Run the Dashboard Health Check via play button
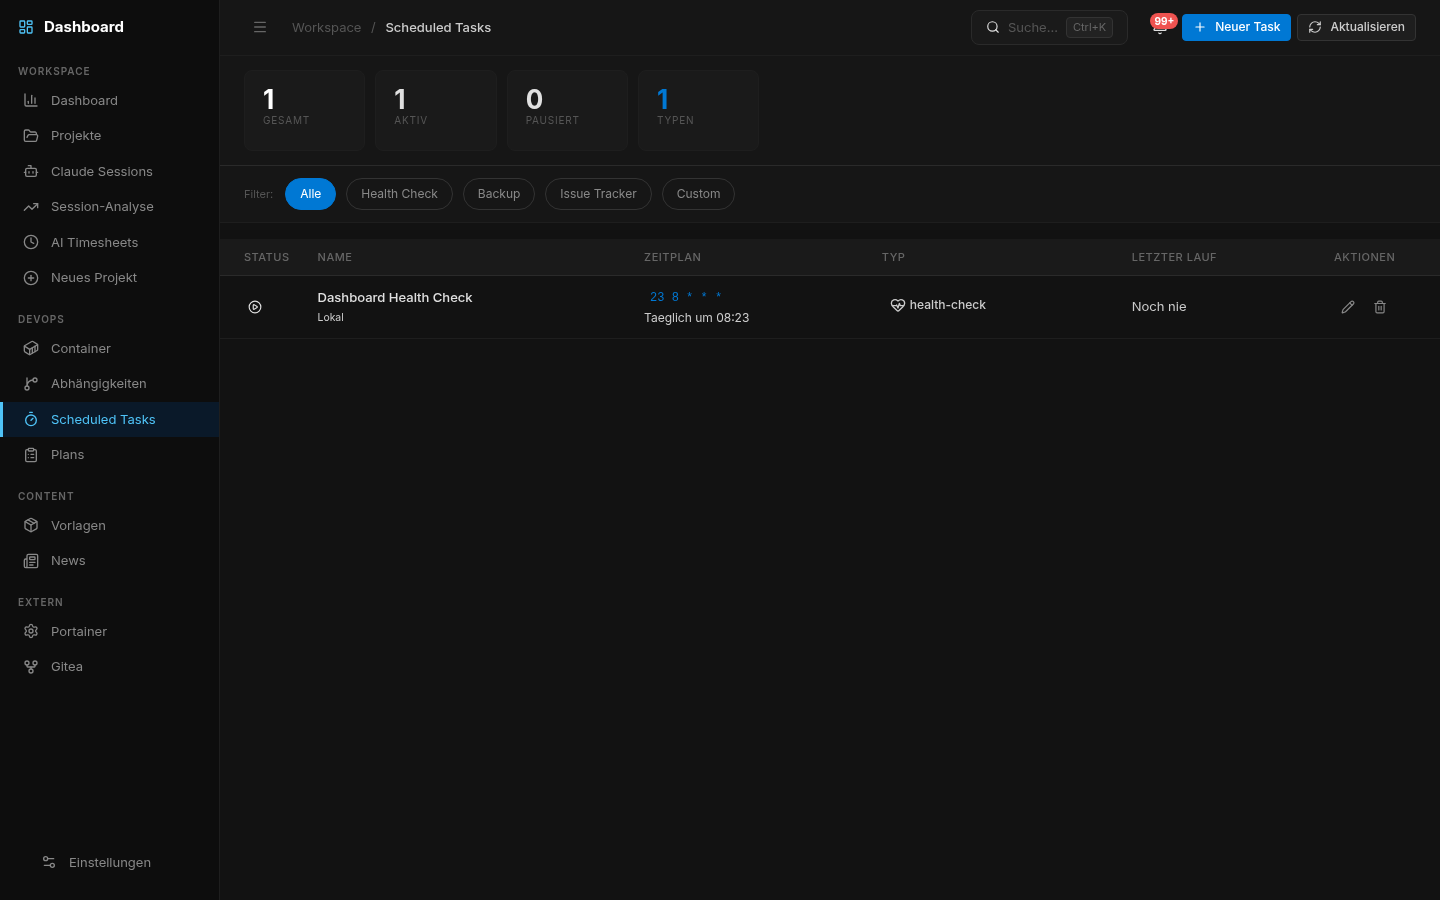 pyautogui.click(x=255, y=306)
